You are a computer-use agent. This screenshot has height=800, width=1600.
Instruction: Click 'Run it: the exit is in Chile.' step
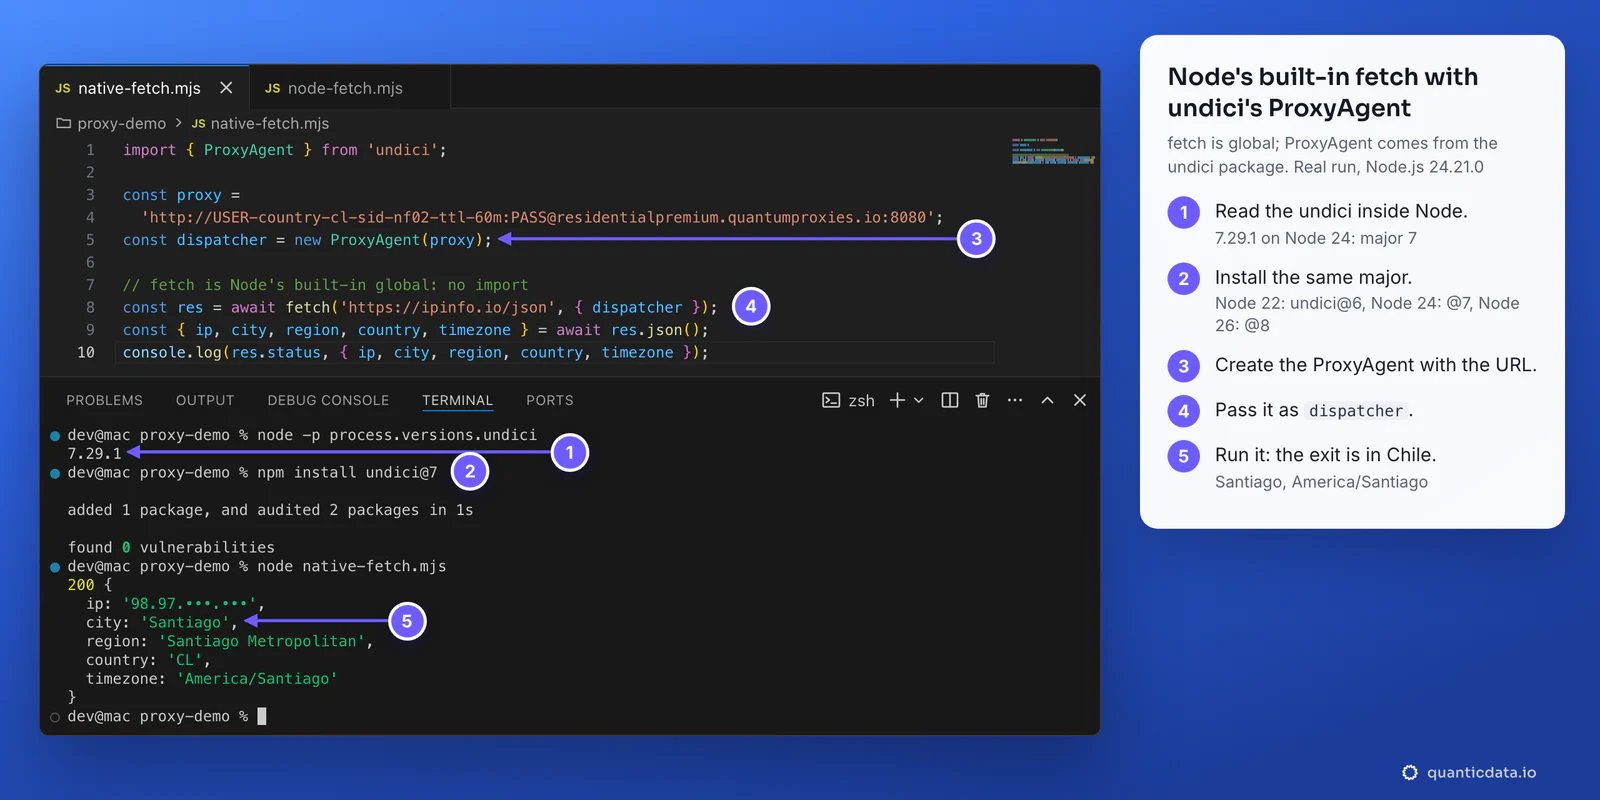(1325, 455)
